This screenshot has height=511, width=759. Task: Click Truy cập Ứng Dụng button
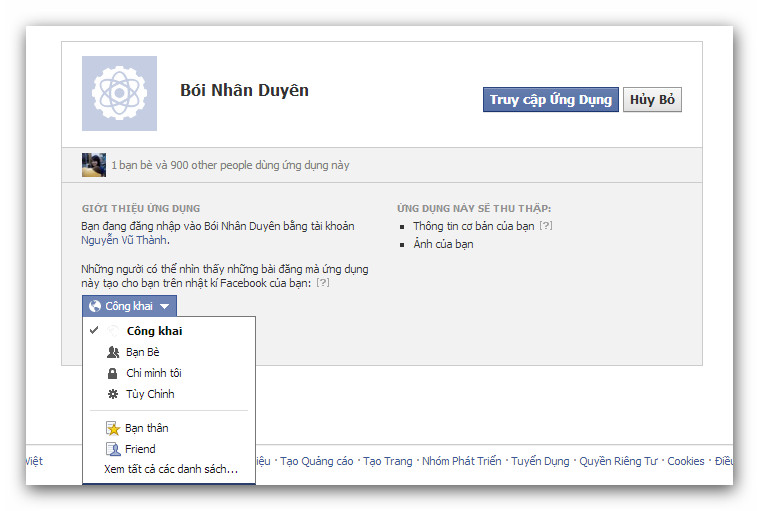(x=551, y=100)
